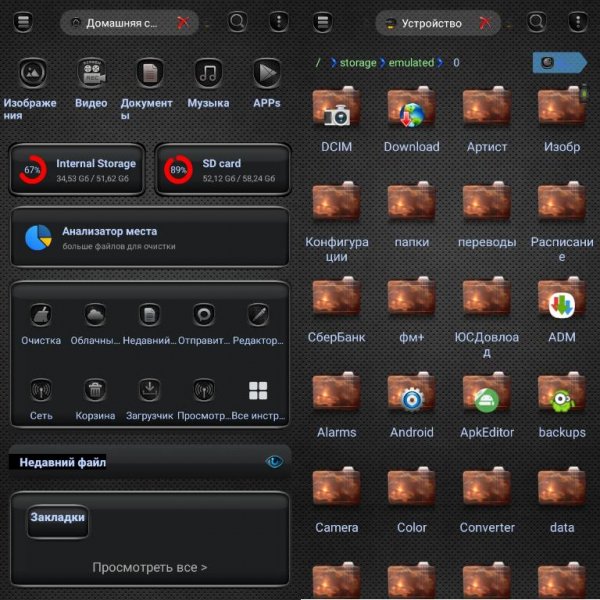This screenshot has height=600, width=600.
Task: Toggle the blue view switch tag
Action: pos(559,62)
